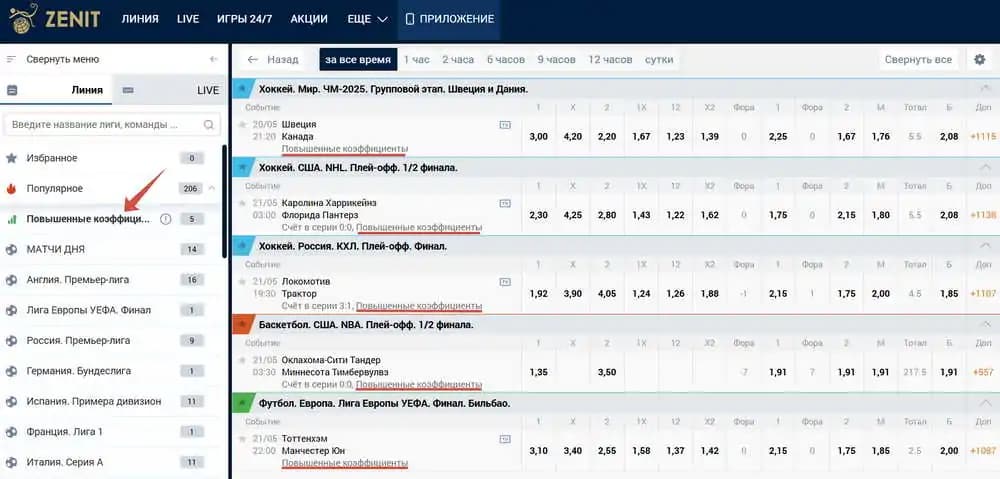The image size is (1000, 479).
Task: Open +557 extra markets for NBA match
Action: (983, 372)
